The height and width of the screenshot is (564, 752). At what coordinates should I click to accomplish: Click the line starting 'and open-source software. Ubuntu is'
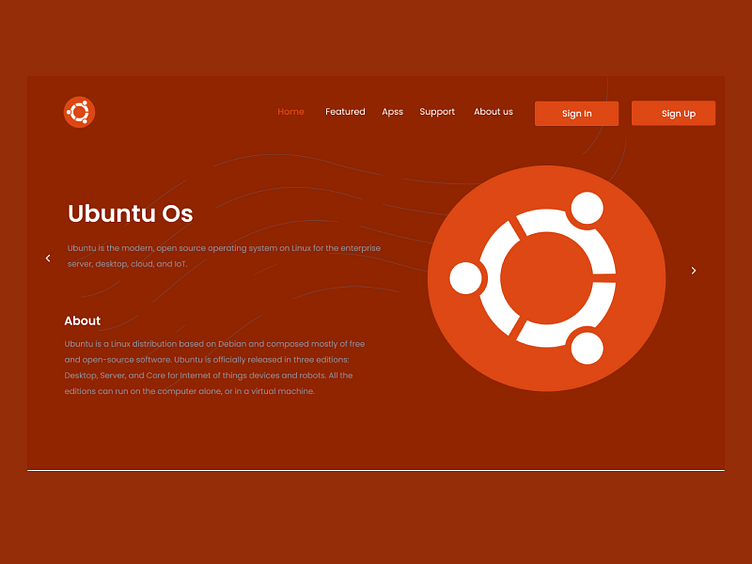coord(207,360)
